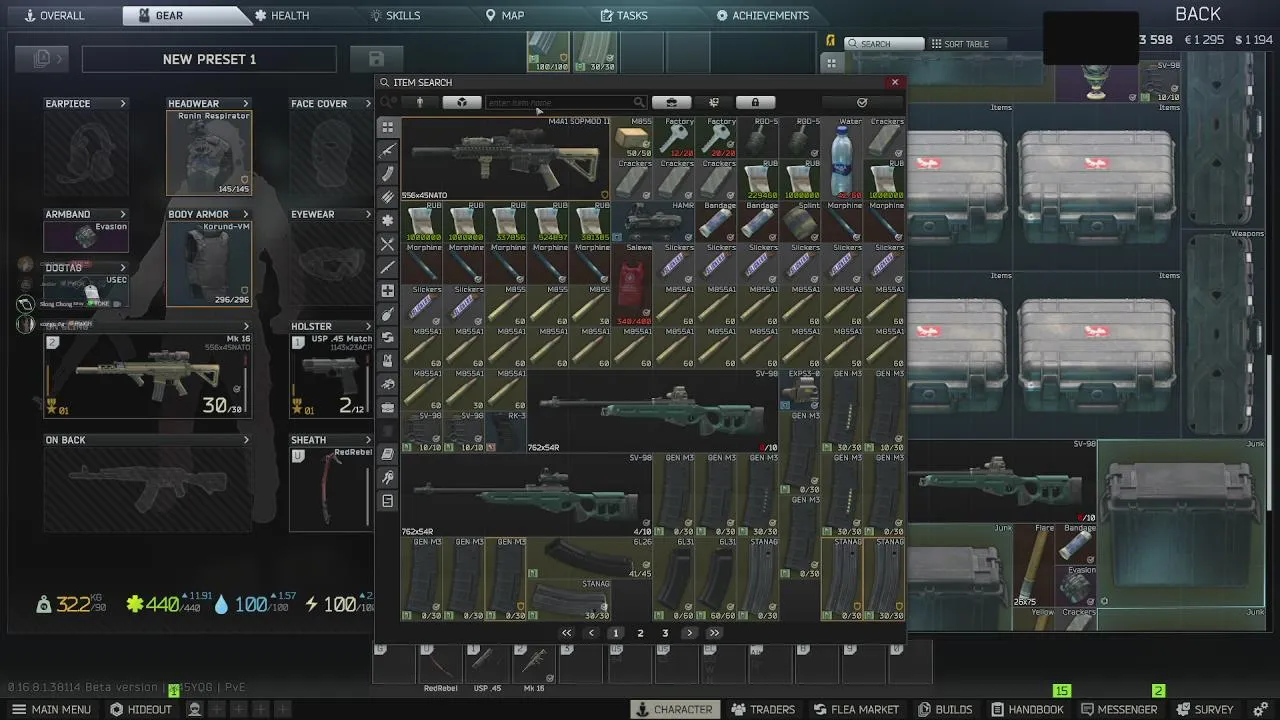Screen dimensions: 1280x720
Task: Open preset list copy icon
Action: (x=42, y=59)
